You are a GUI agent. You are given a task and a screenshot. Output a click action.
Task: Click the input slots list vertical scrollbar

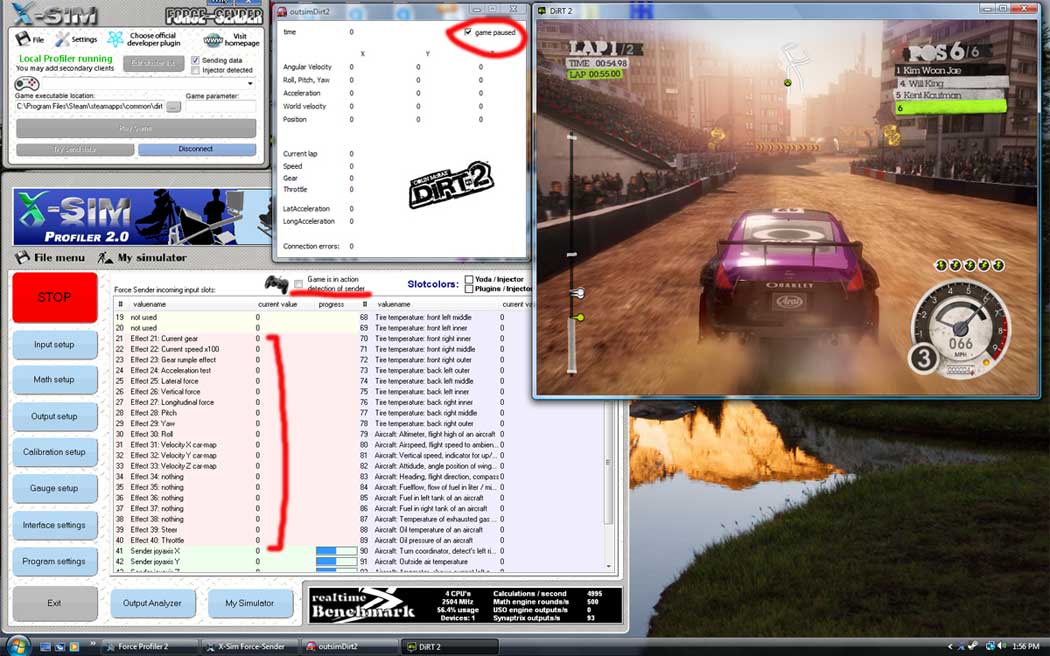click(609, 462)
